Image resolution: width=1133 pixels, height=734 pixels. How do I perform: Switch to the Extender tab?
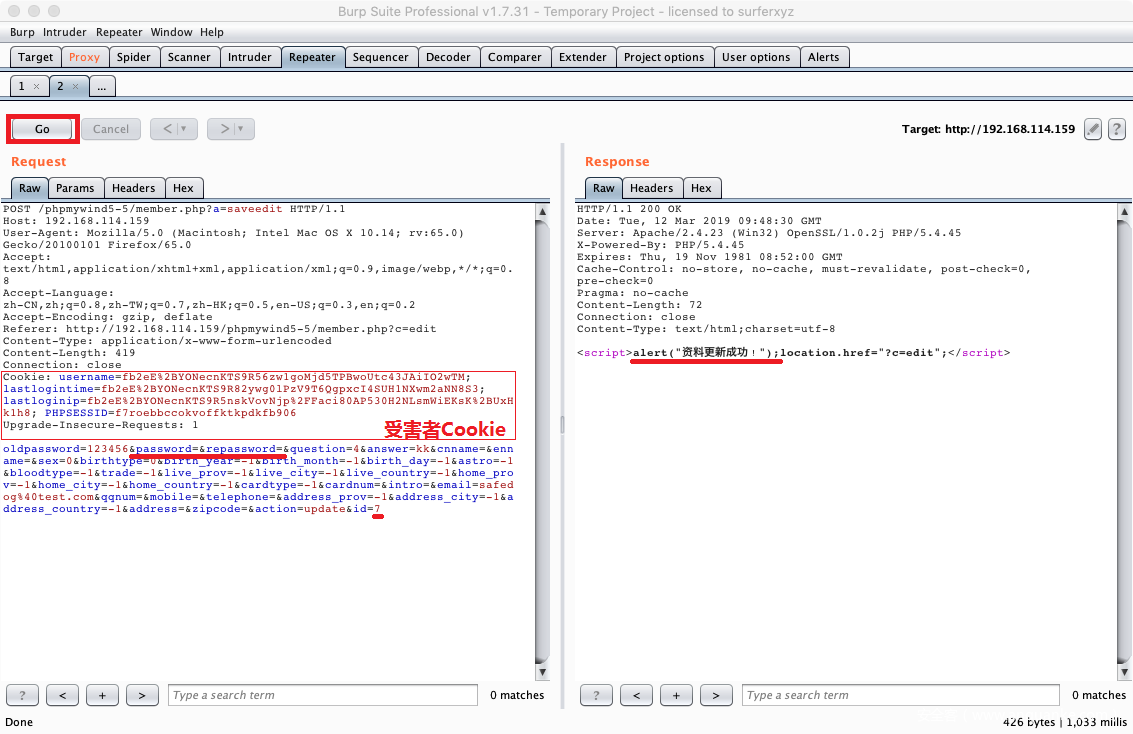pos(583,57)
